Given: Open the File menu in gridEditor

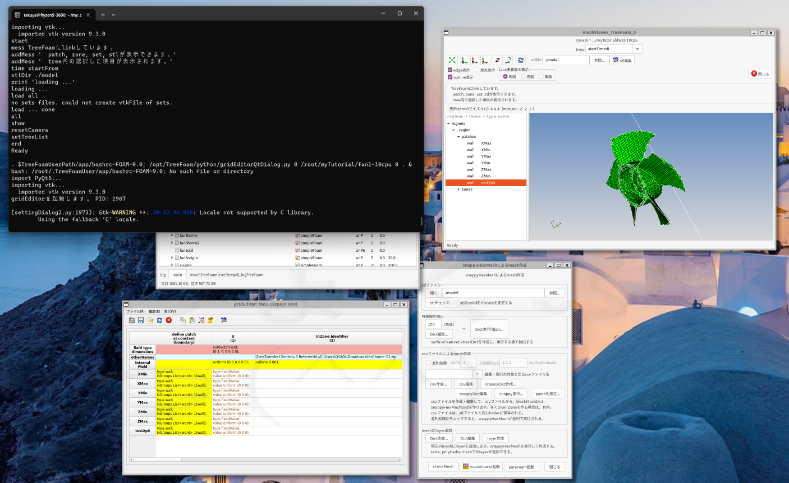Looking at the screenshot, I should click(135, 311).
